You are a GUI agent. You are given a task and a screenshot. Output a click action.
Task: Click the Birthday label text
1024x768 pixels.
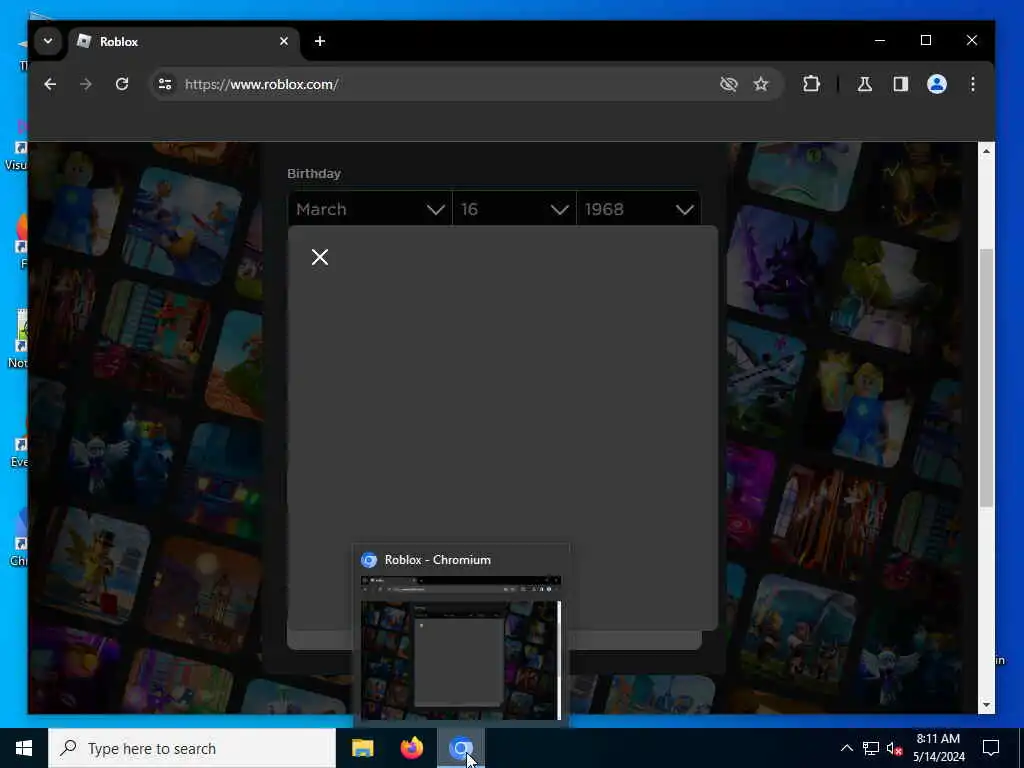[x=314, y=174]
